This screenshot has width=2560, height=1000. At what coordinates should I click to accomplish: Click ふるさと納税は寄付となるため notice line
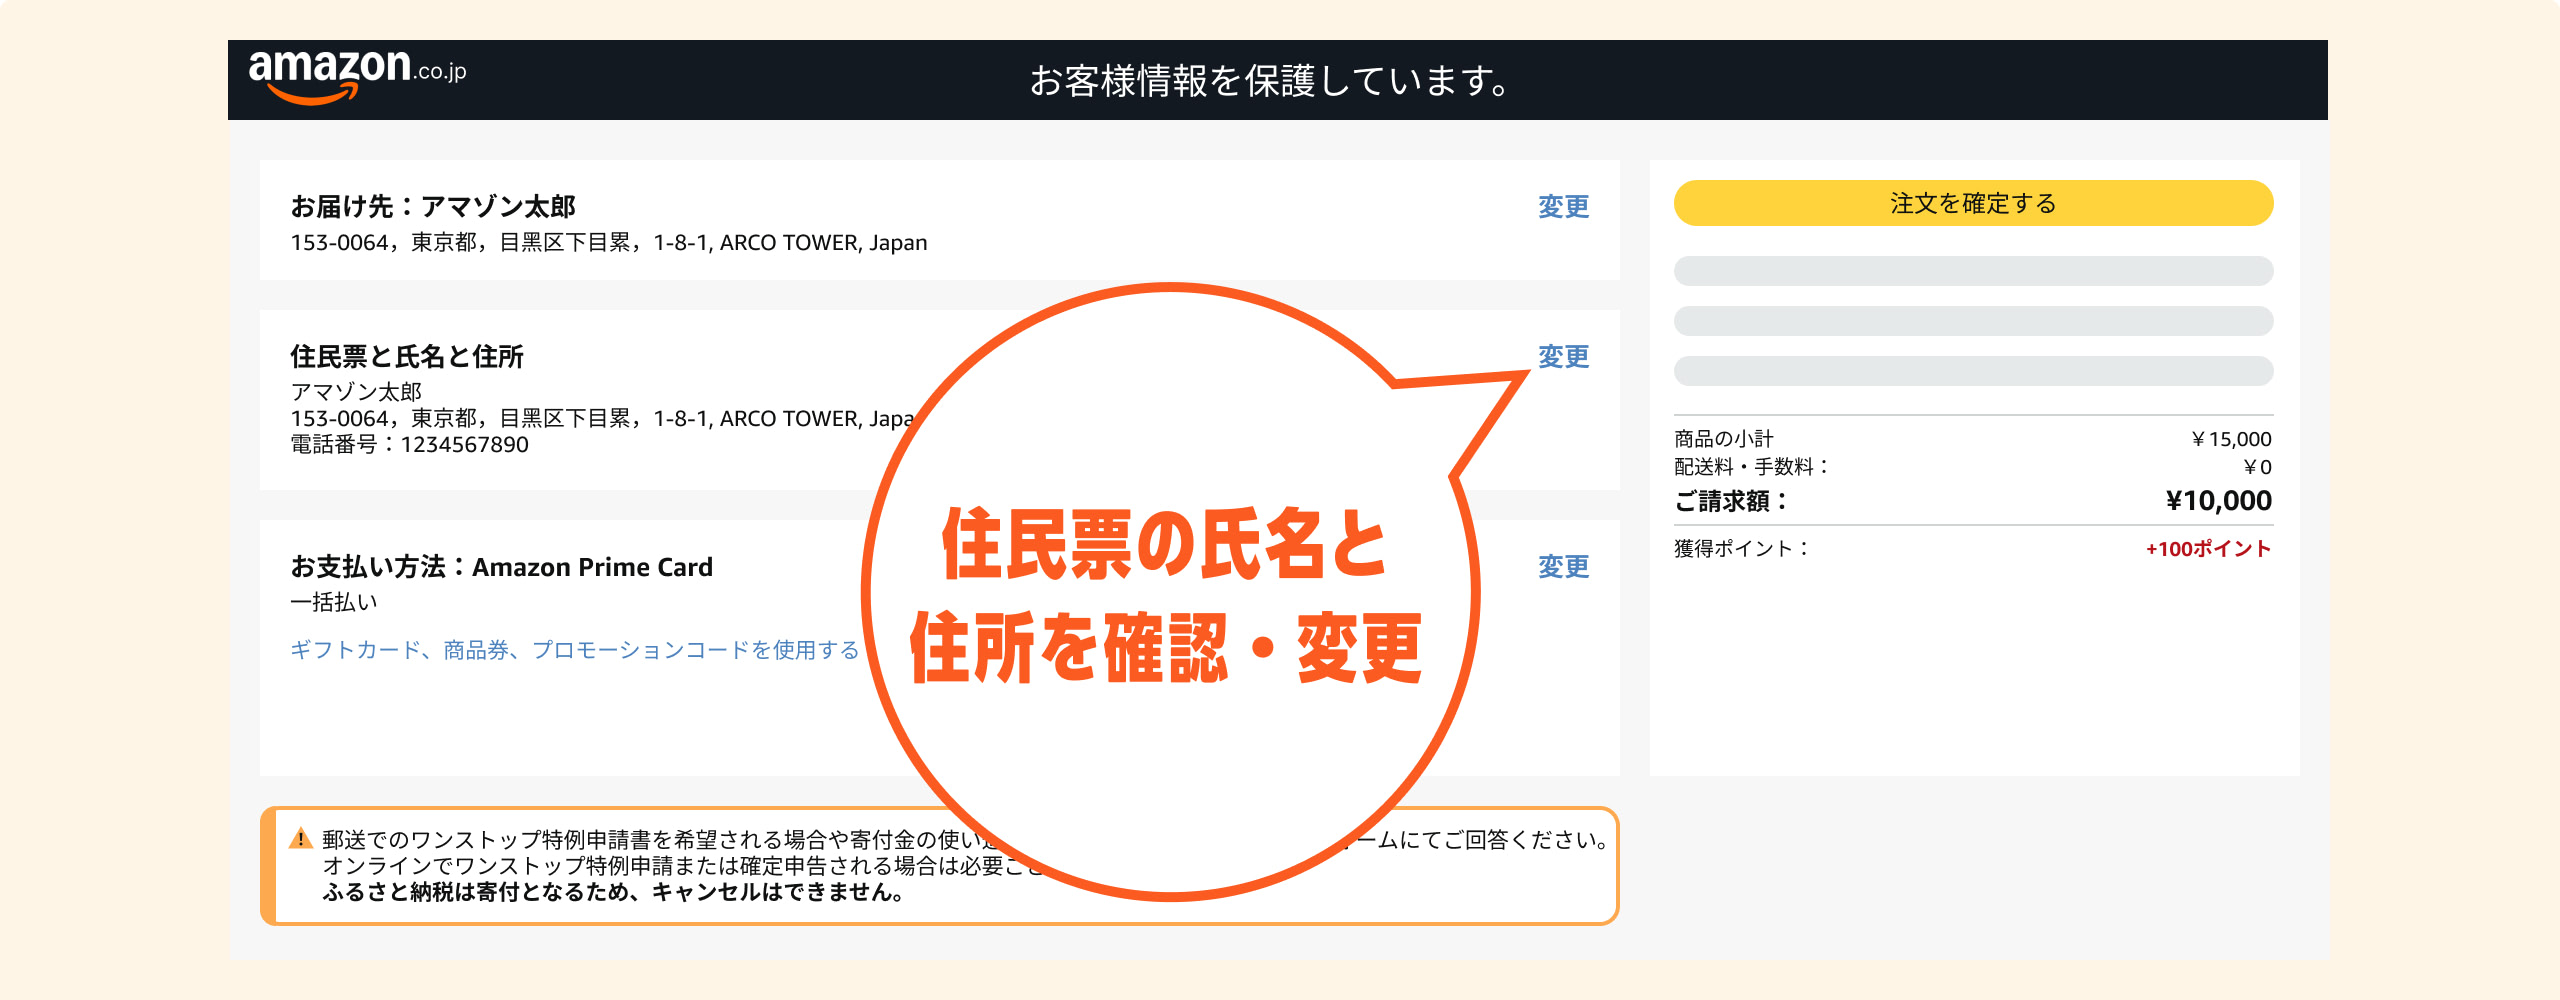(613, 892)
